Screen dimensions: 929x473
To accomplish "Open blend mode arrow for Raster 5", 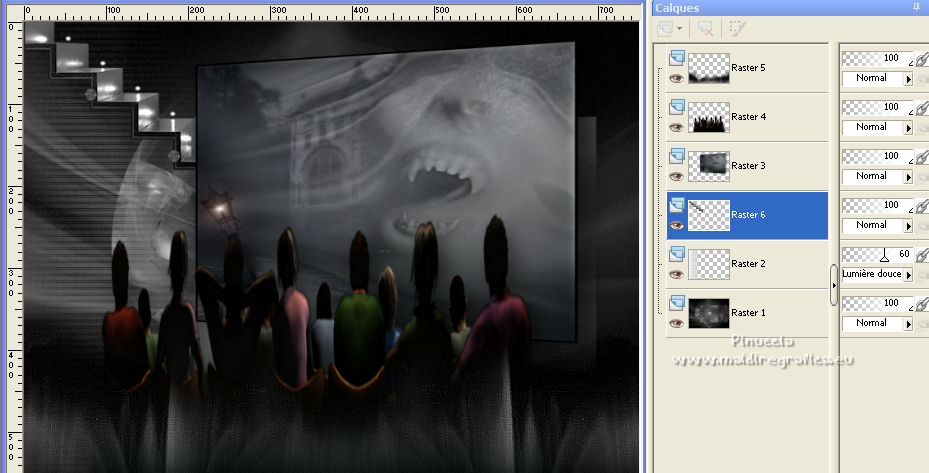I will (908, 79).
